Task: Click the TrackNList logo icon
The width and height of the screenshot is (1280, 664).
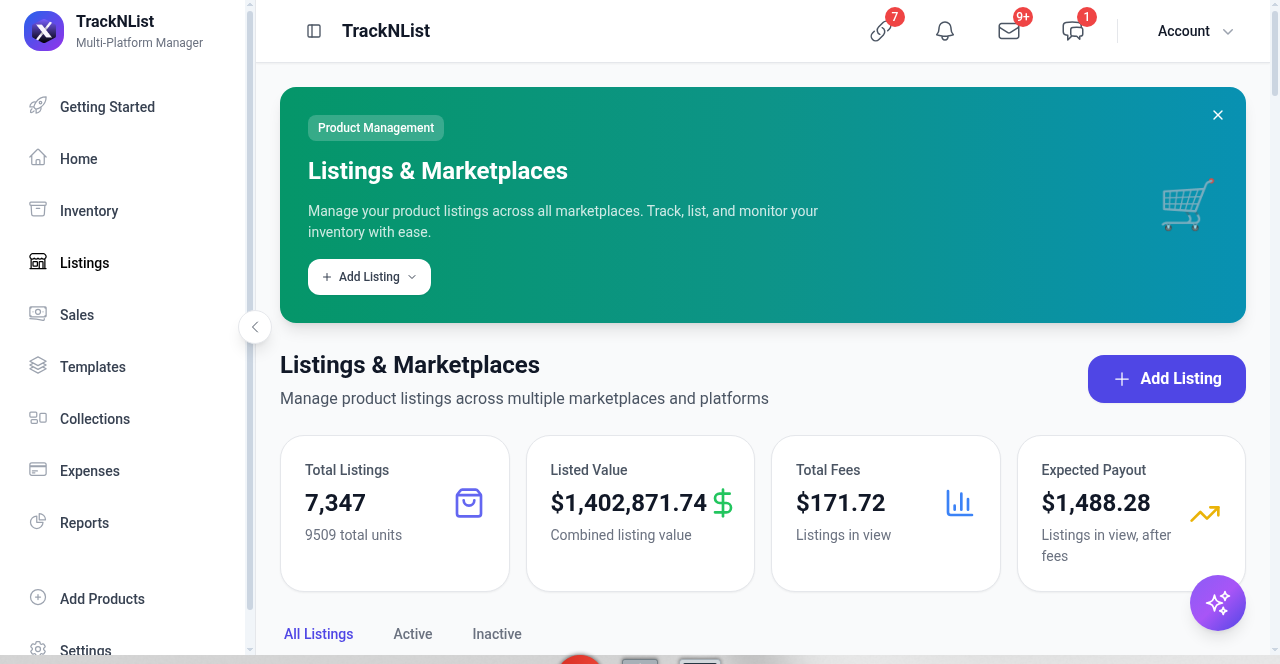Action: pyautogui.click(x=43, y=31)
